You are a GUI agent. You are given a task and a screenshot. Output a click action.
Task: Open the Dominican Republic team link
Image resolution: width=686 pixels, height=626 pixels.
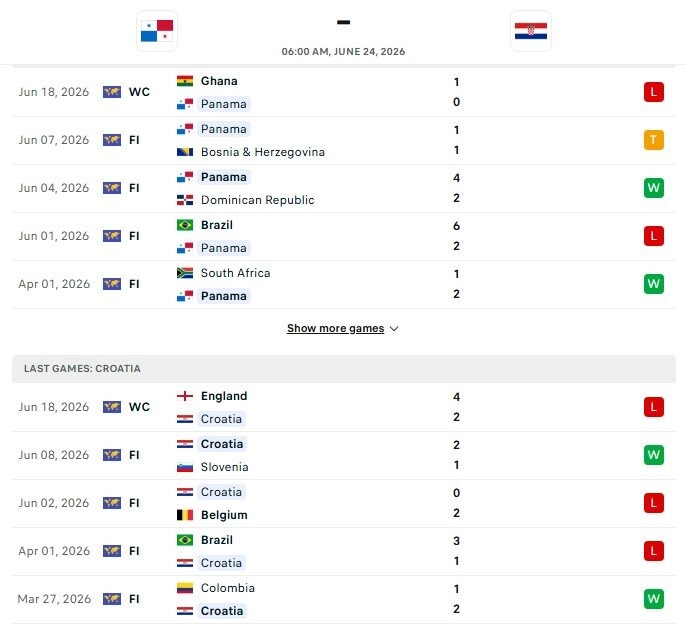point(257,200)
